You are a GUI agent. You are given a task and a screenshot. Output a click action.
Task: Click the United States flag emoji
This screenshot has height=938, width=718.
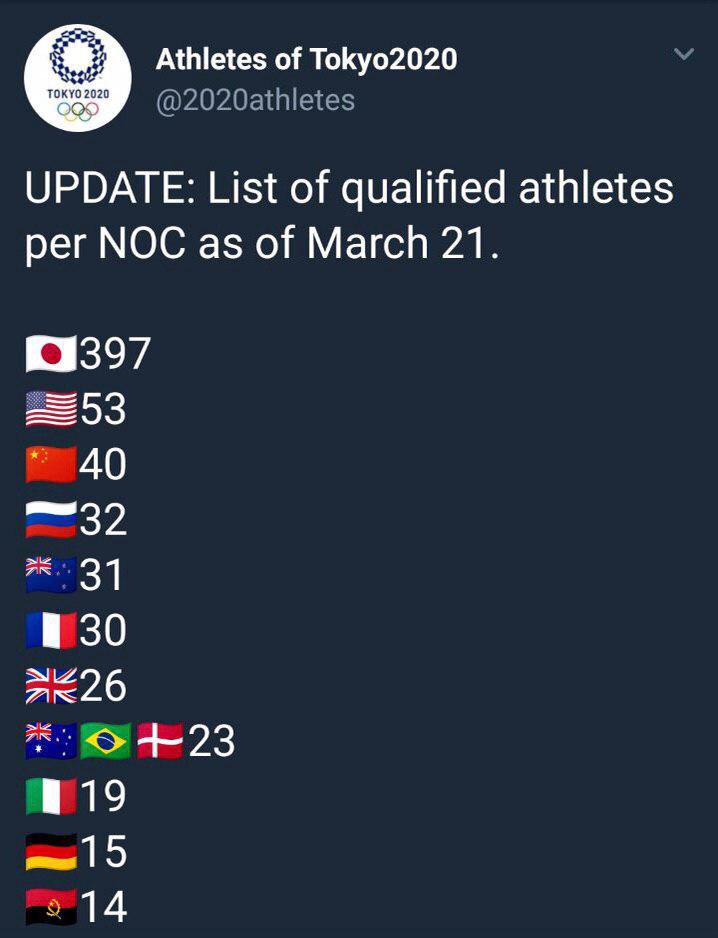click(51, 409)
